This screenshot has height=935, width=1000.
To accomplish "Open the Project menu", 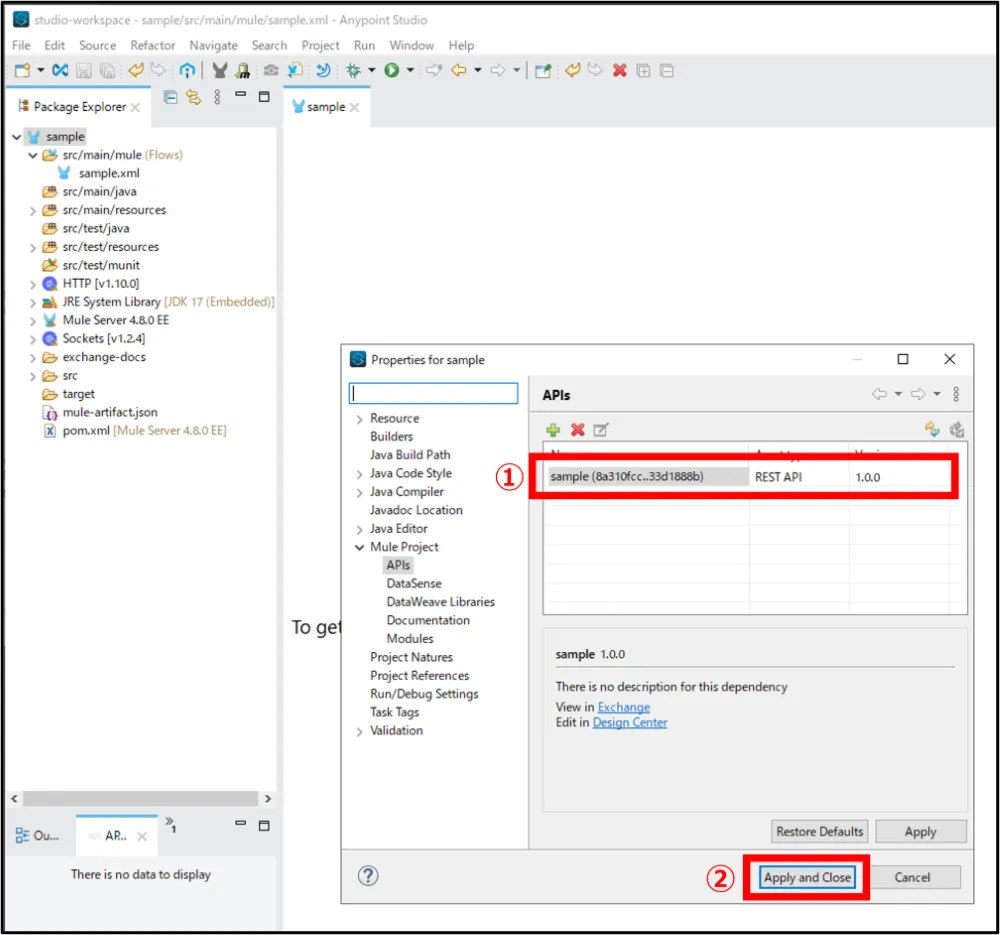I will point(320,45).
